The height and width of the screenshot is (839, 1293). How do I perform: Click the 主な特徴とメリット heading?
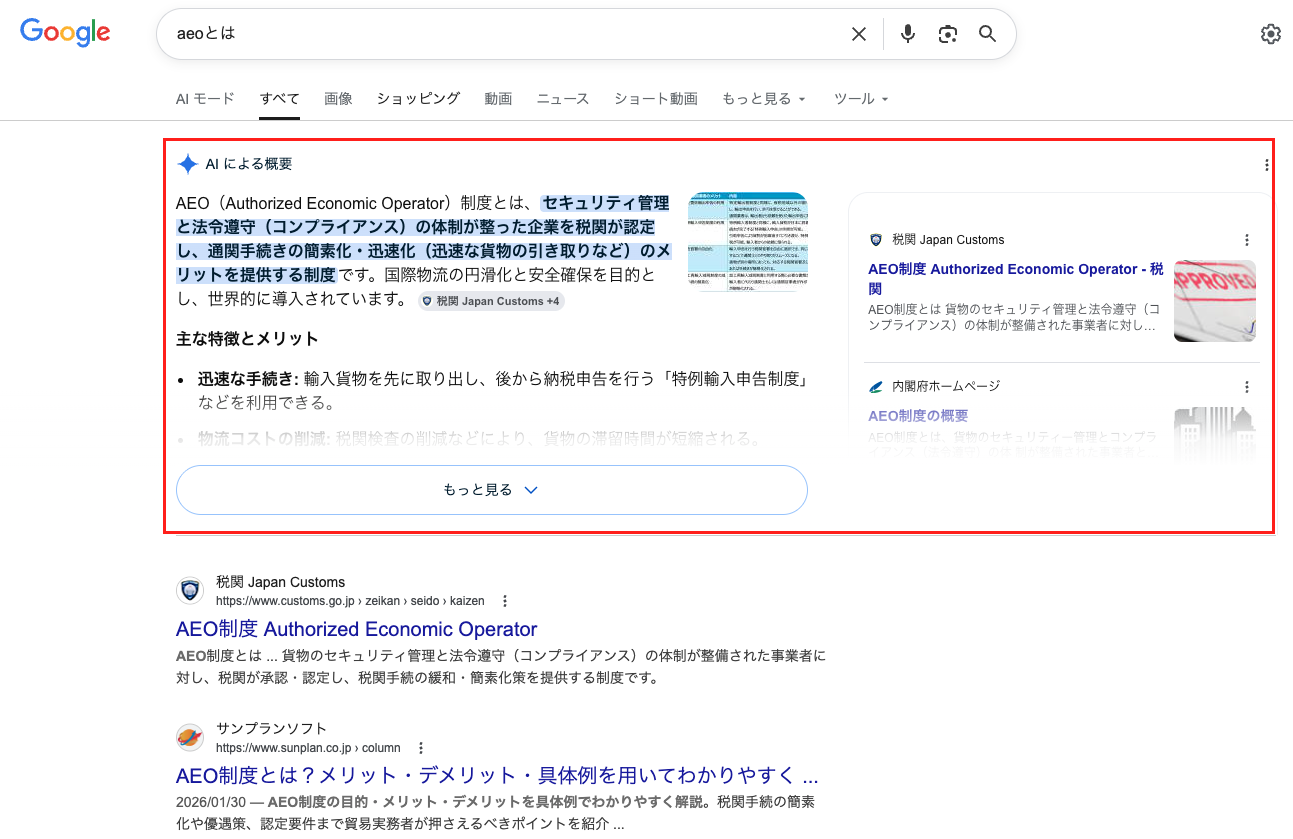tap(247, 339)
